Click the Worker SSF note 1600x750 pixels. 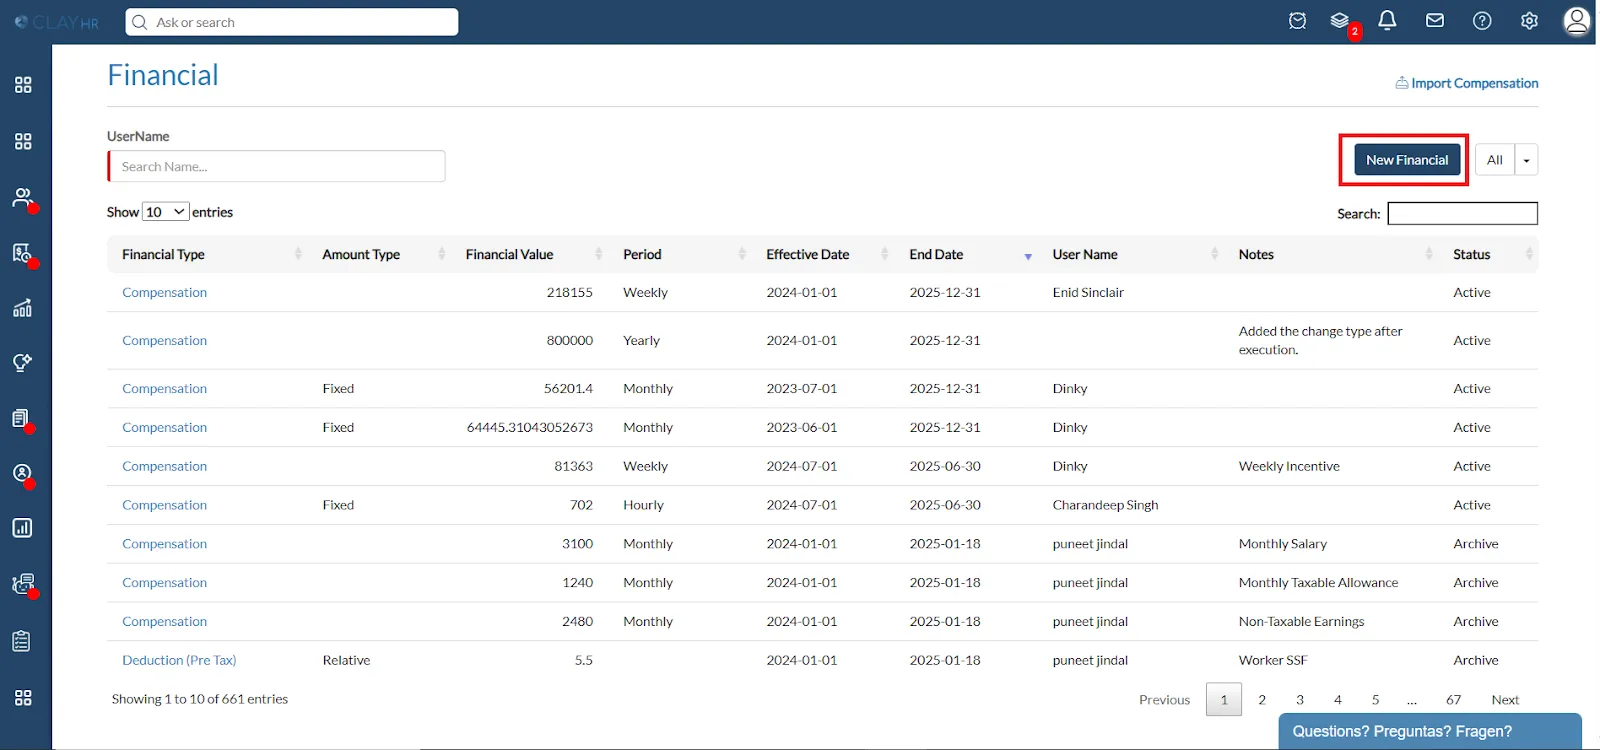click(x=1273, y=661)
